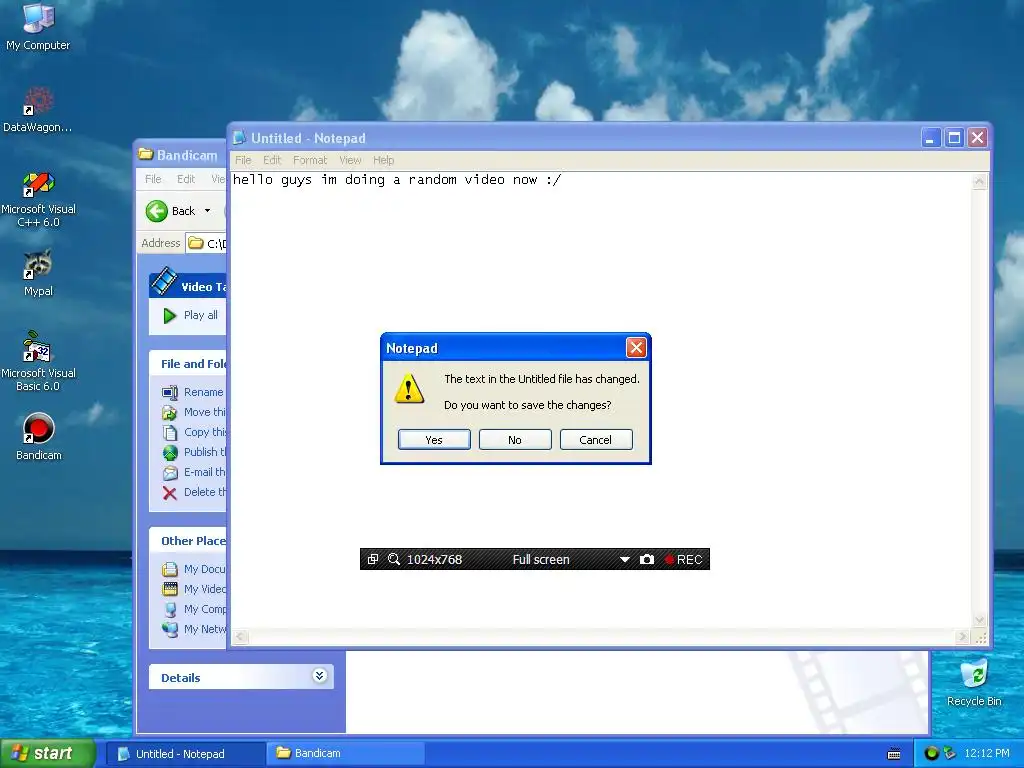Open the Notepad View menu
The image size is (1024, 768).
pyautogui.click(x=350, y=160)
